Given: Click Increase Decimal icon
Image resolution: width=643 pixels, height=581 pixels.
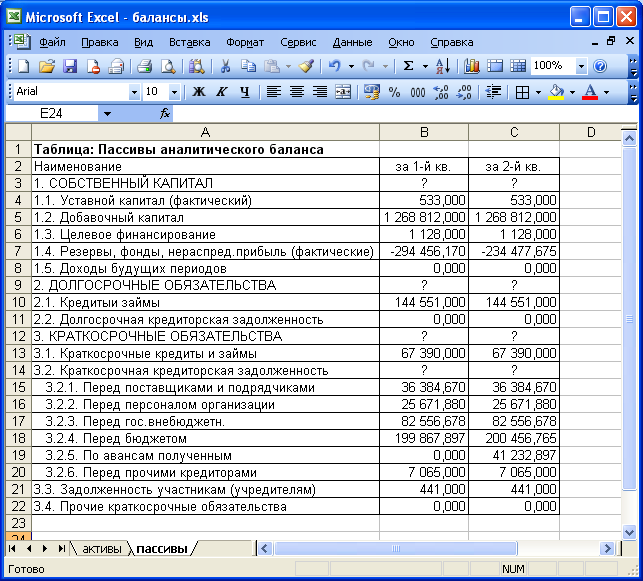Looking at the screenshot, I should pyautogui.click(x=441, y=92).
